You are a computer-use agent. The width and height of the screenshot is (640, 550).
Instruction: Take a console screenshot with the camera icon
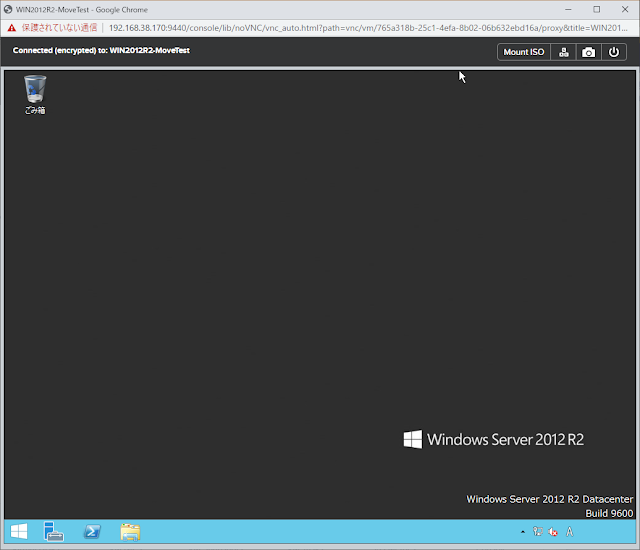tap(588, 52)
